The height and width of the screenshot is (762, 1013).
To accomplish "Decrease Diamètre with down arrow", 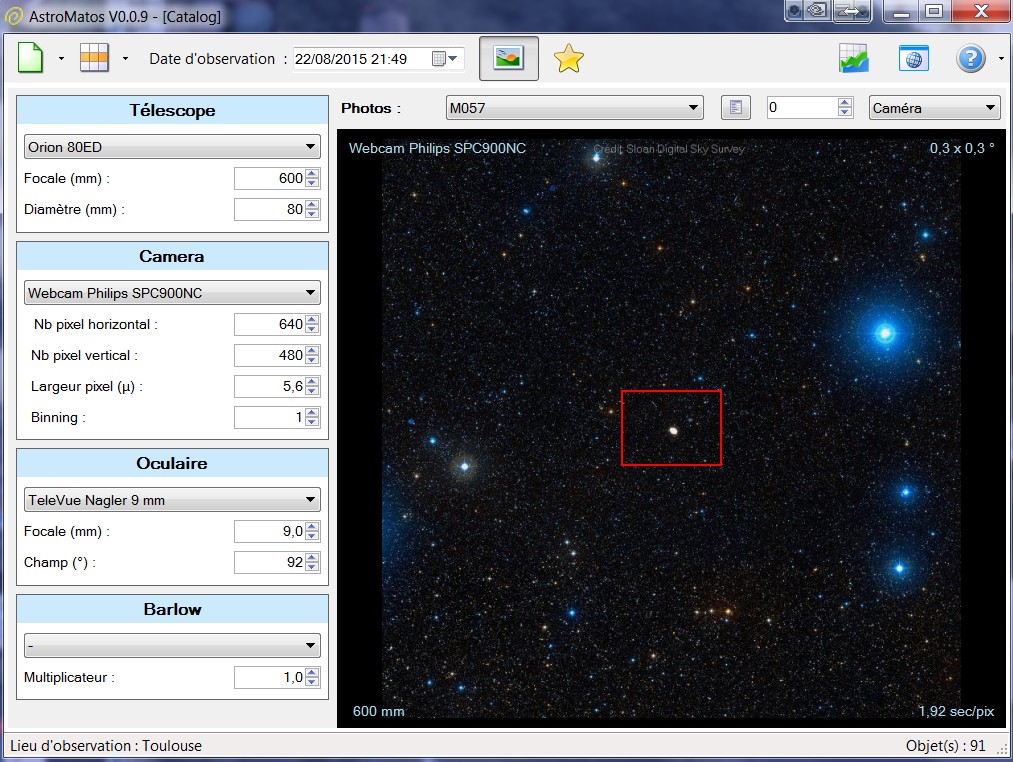I will (312, 215).
